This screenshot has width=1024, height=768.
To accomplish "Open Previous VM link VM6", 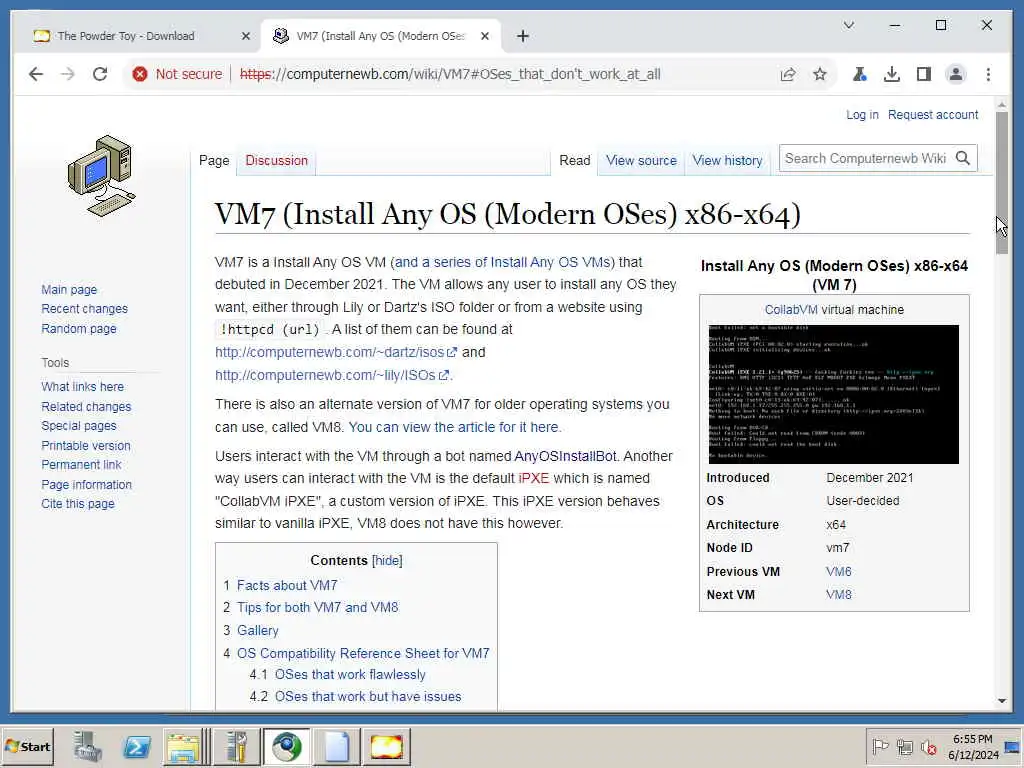I will pos(839,571).
